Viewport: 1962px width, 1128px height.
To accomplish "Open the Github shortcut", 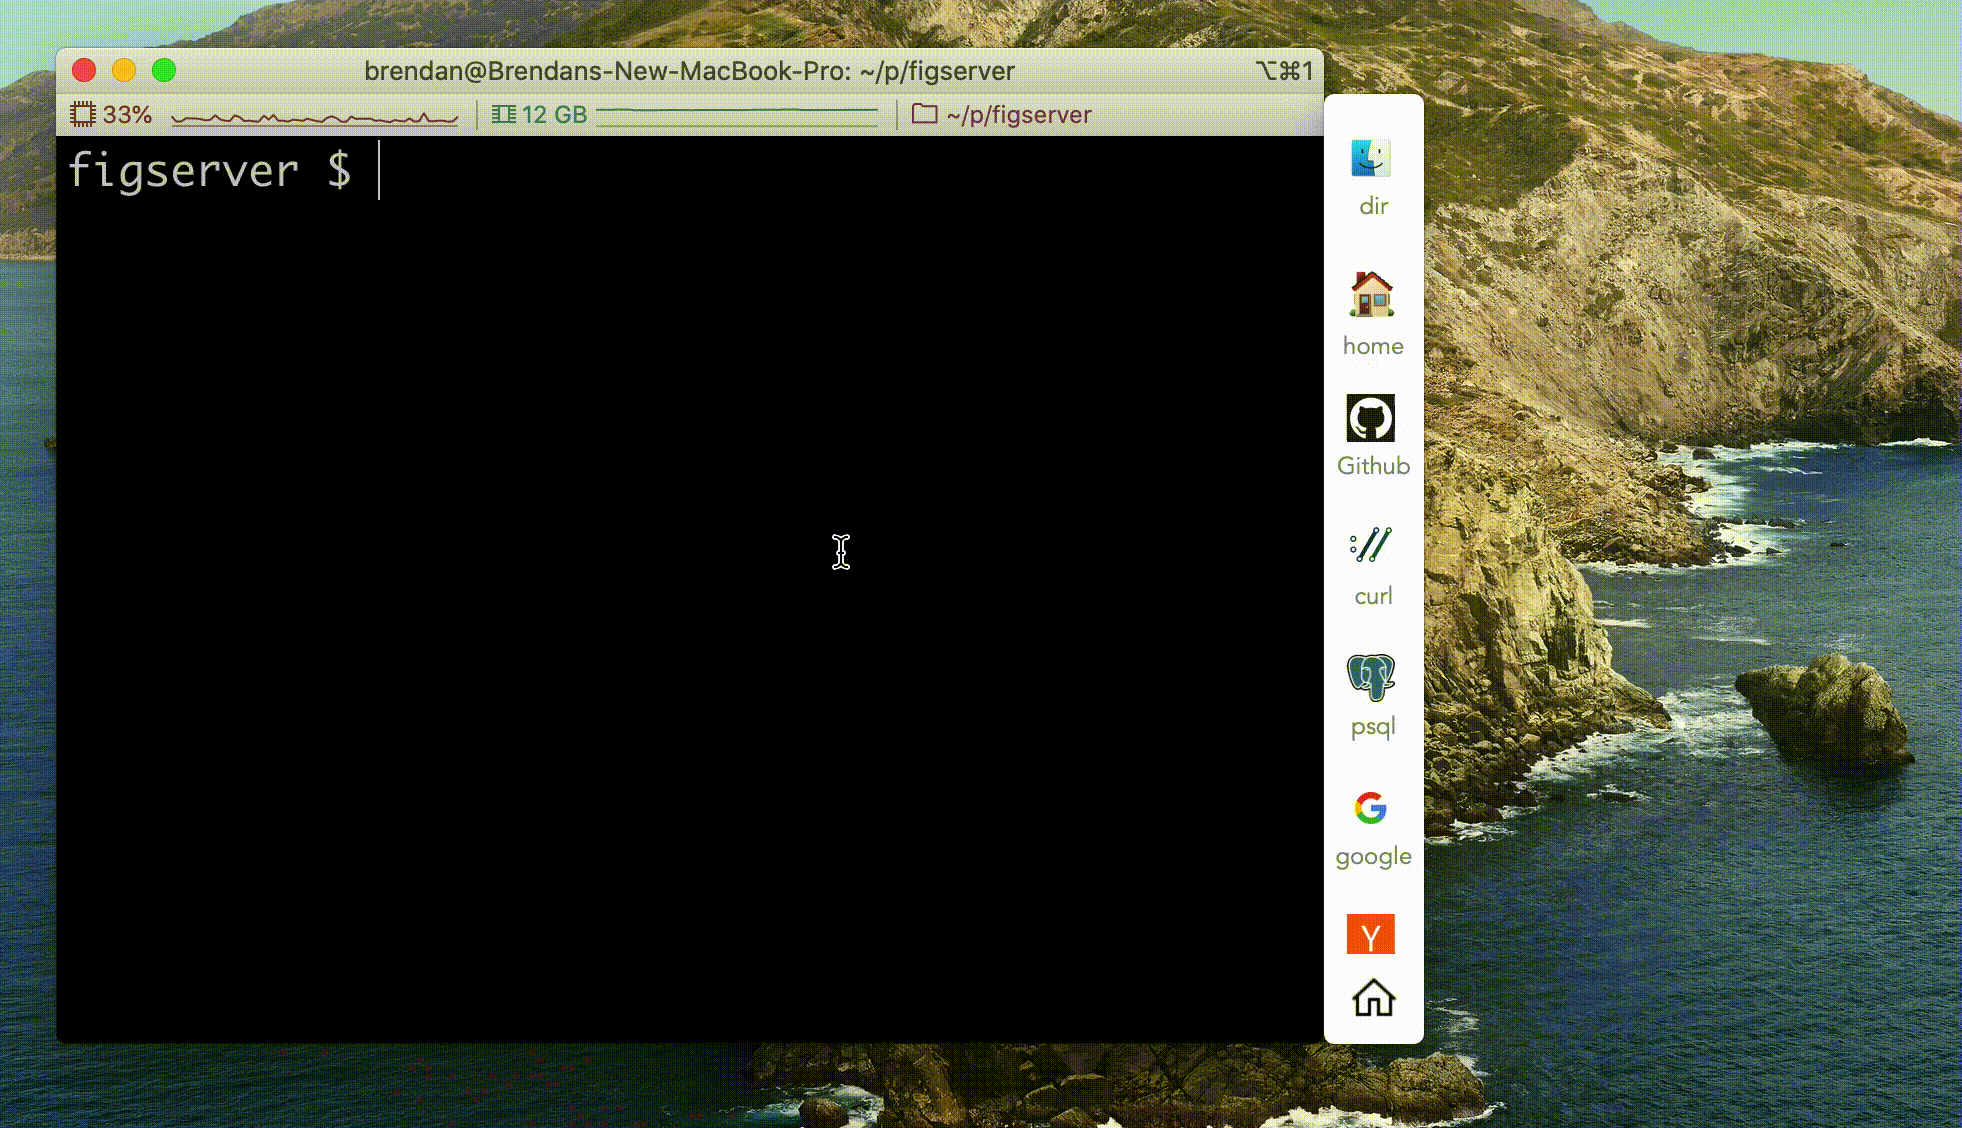I will click(1372, 418).
